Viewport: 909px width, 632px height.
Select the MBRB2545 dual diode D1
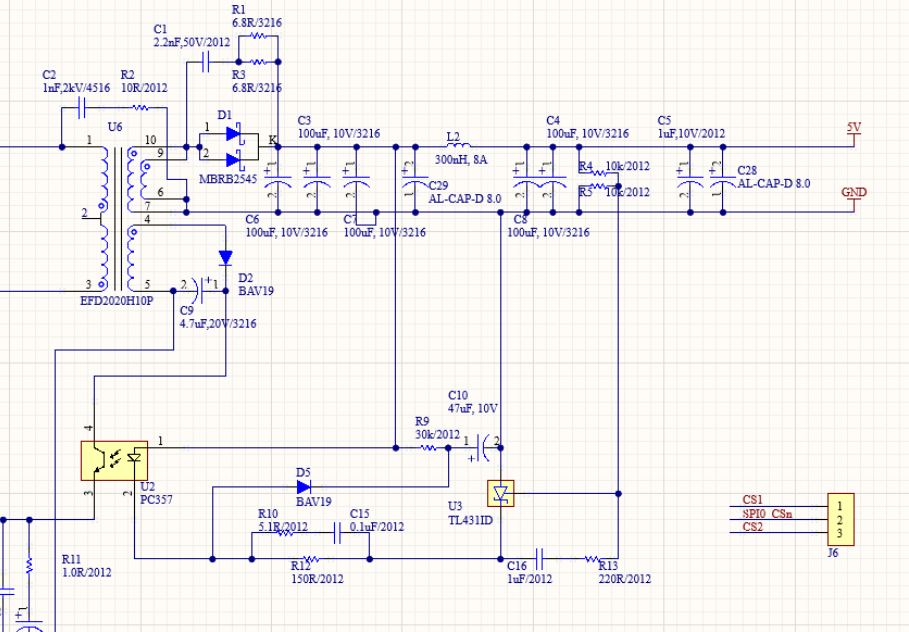pos(235,145)
